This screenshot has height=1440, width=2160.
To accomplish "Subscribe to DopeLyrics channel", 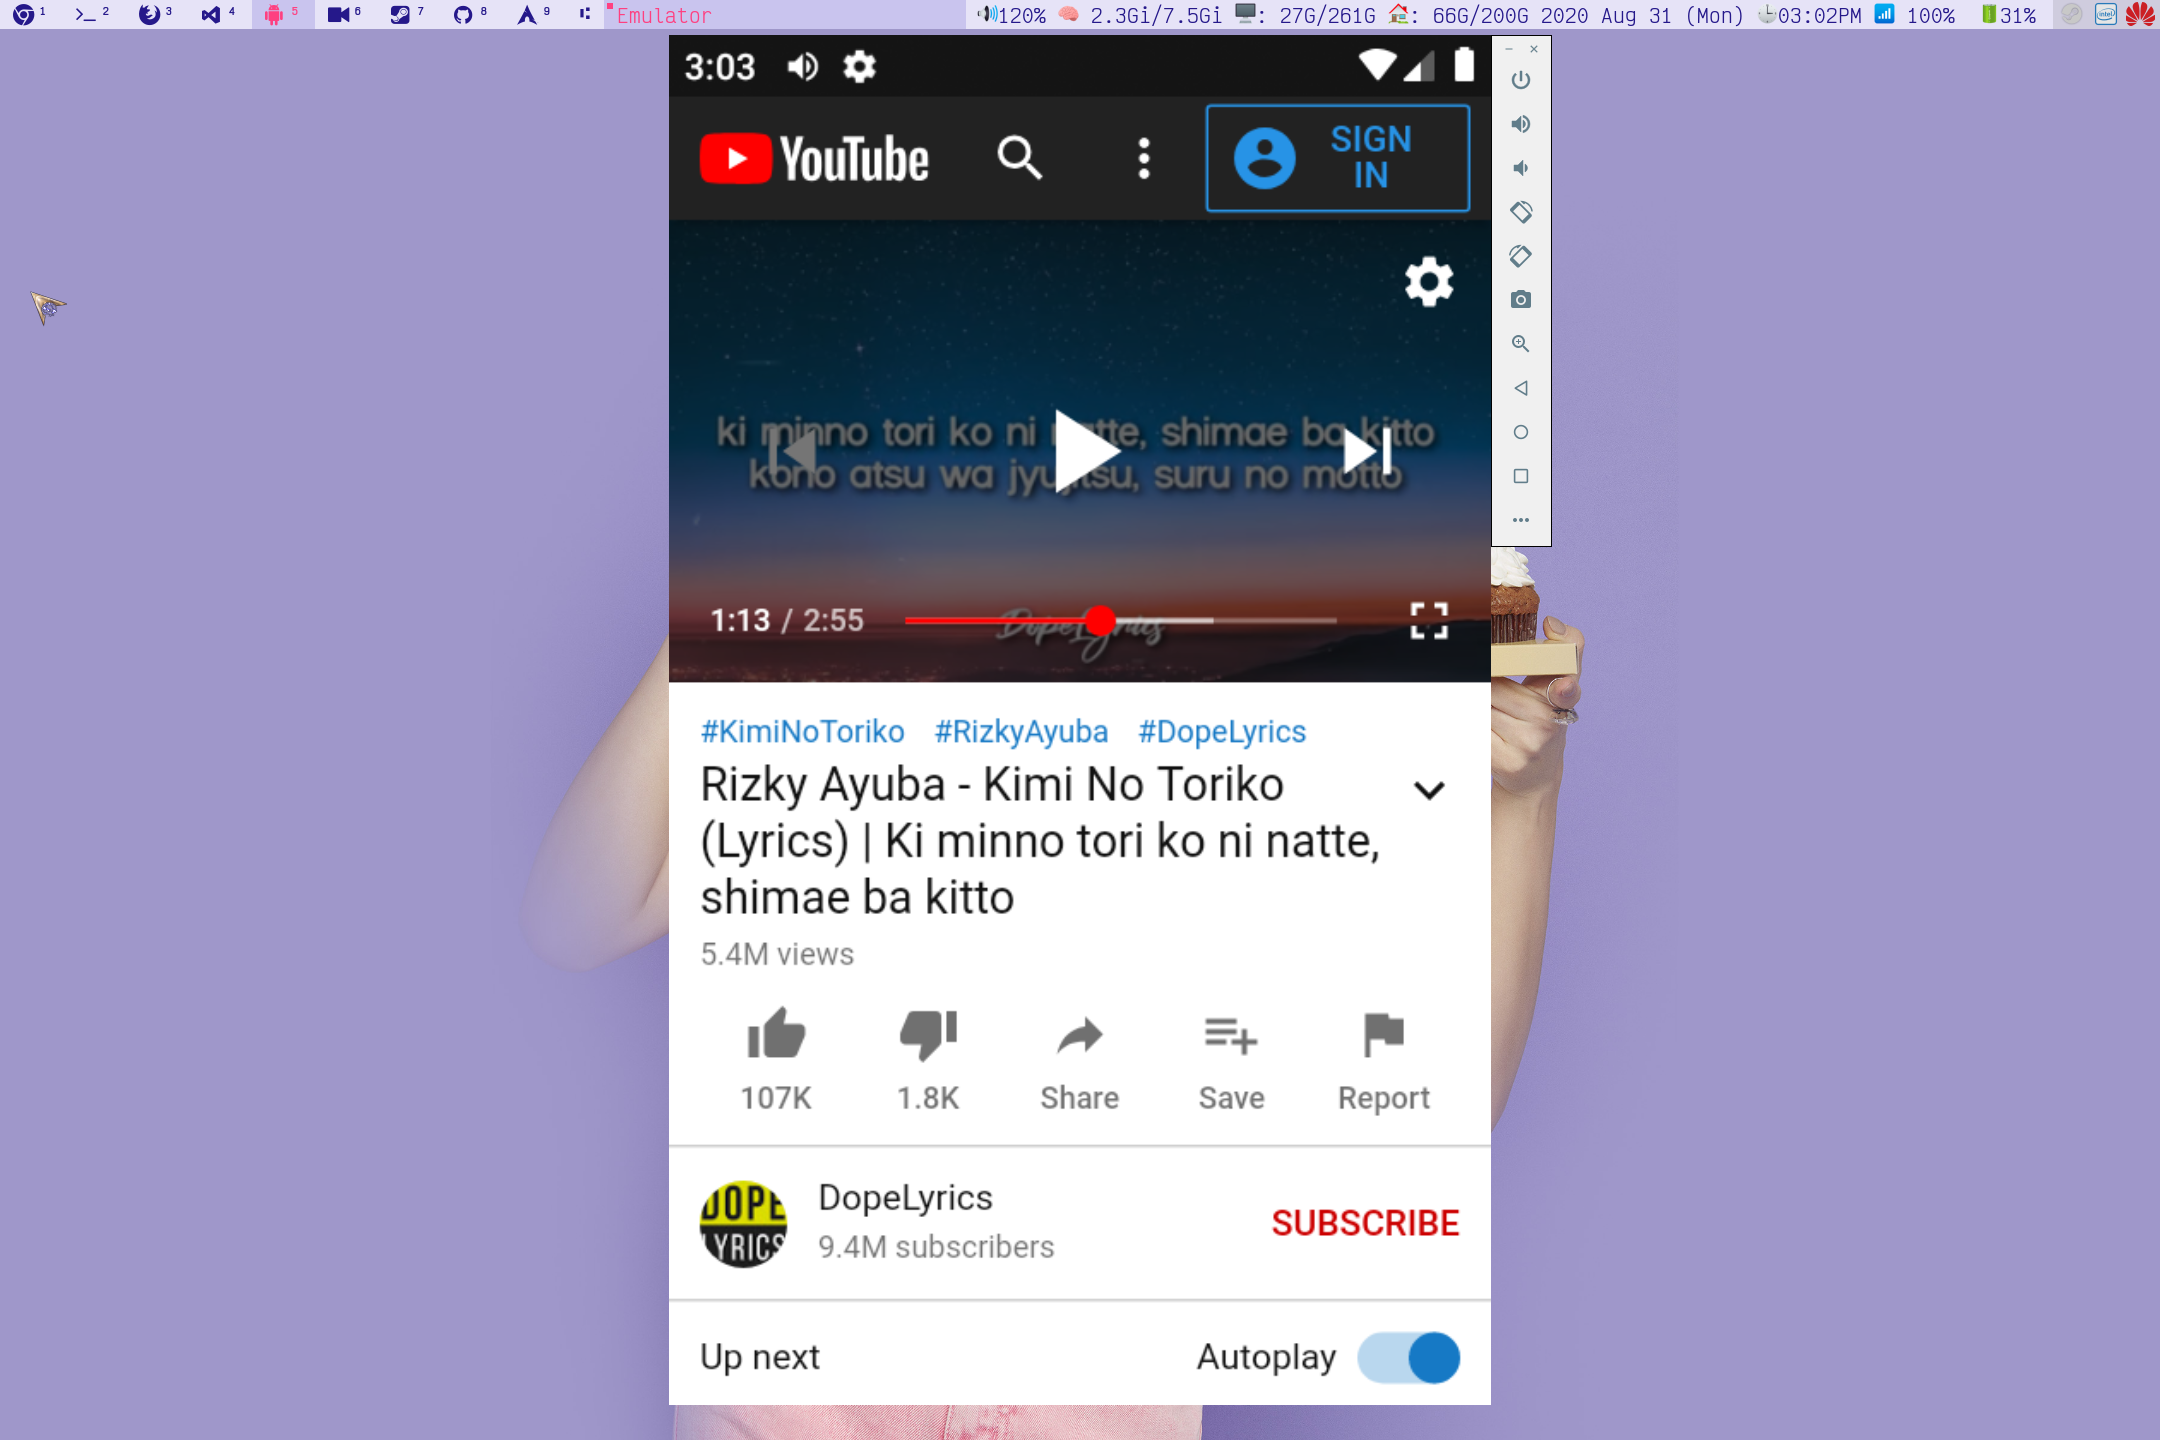I will (1365, 1223).
